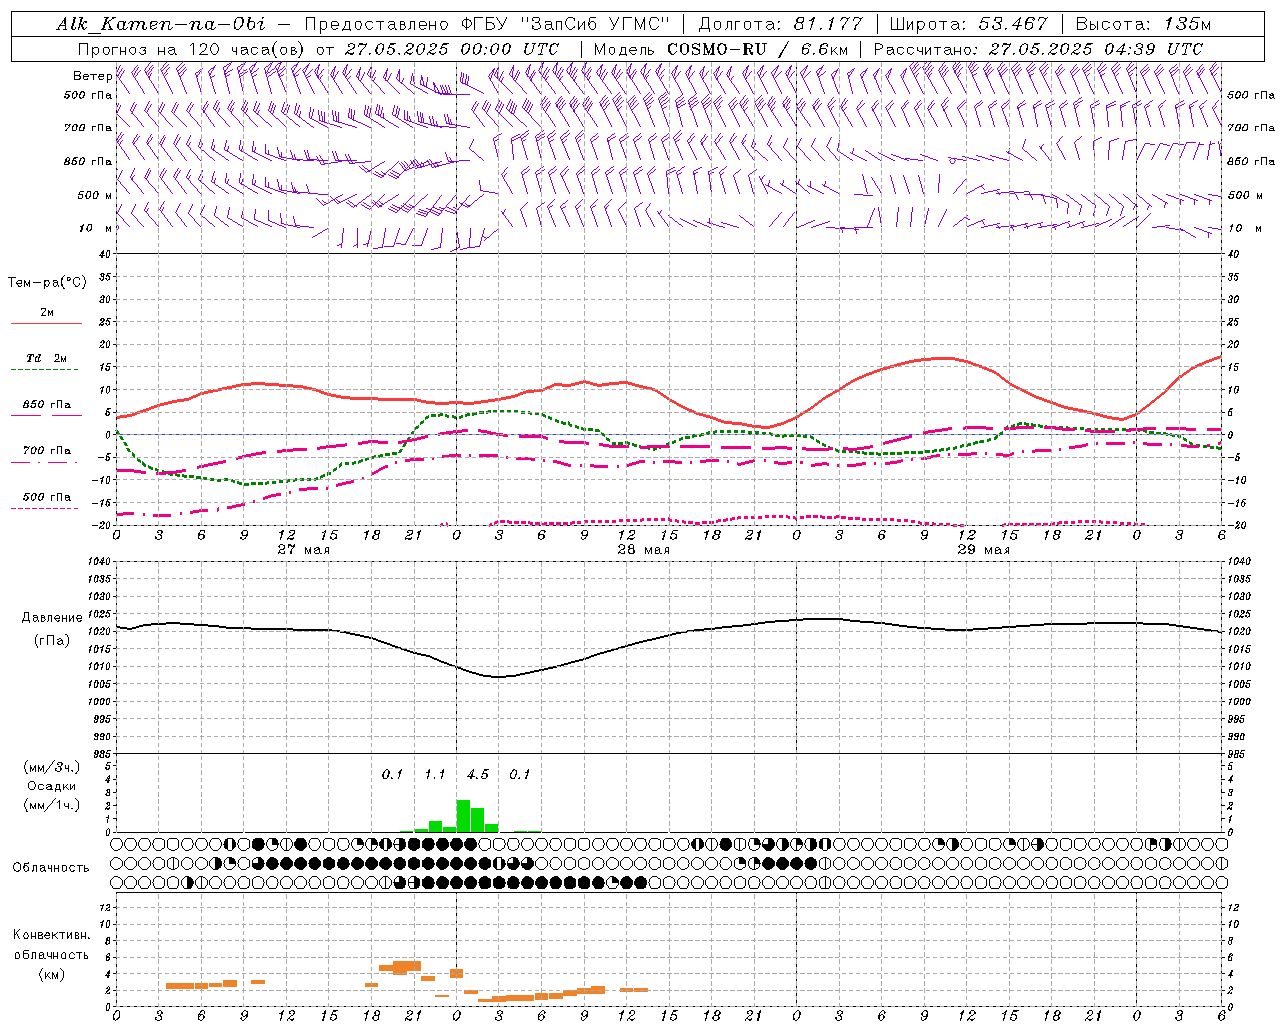Click the date label 28 мая
Viewport: 1280px width, 1024px height.
[643, 550]
